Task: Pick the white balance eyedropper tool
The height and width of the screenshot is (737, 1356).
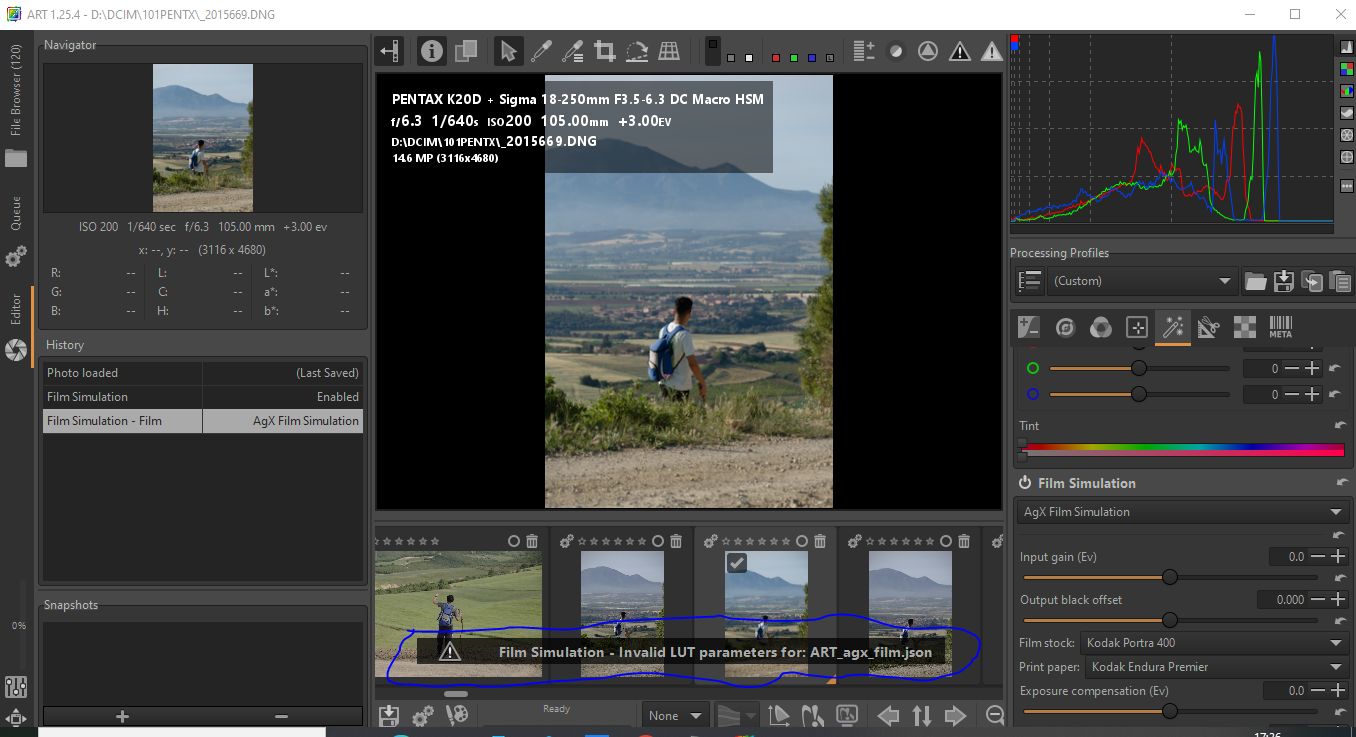Action: pyautogui.click(x=540, y=51)
